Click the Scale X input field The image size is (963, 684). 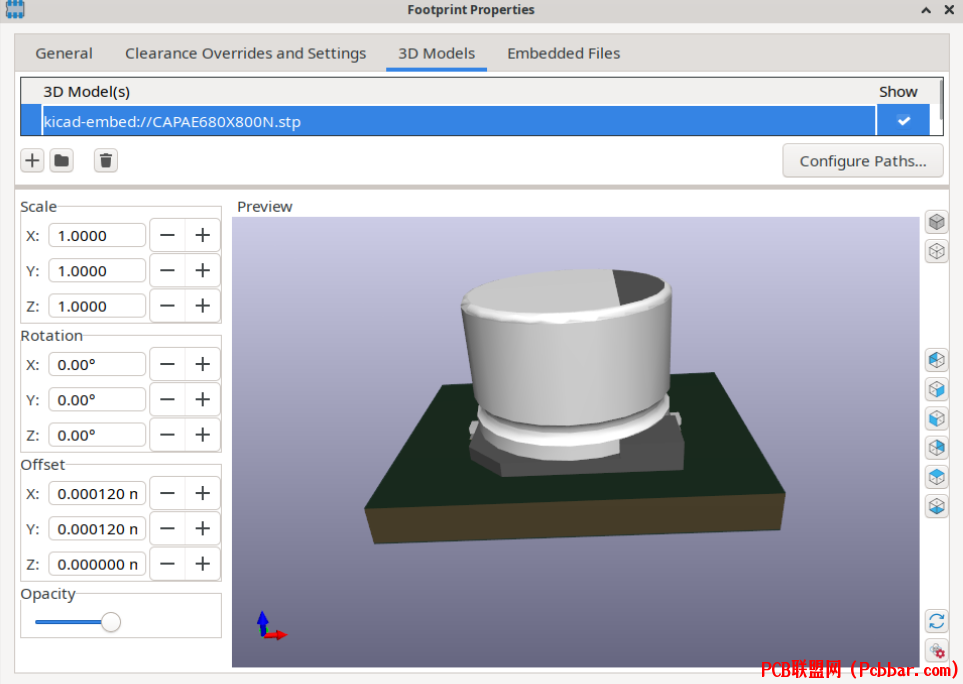(97, 235)
